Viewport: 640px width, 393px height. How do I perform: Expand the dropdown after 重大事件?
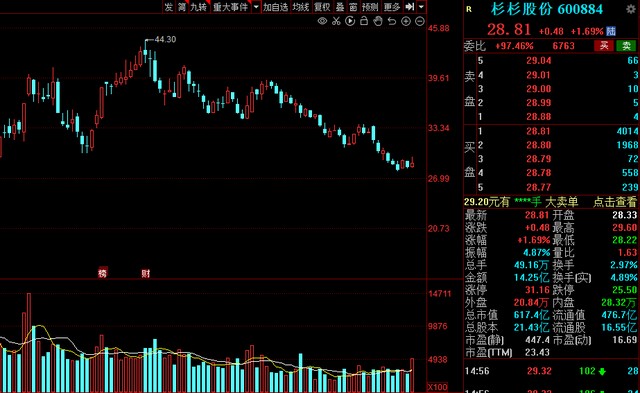pyautogui.click(x=256, y=7)
